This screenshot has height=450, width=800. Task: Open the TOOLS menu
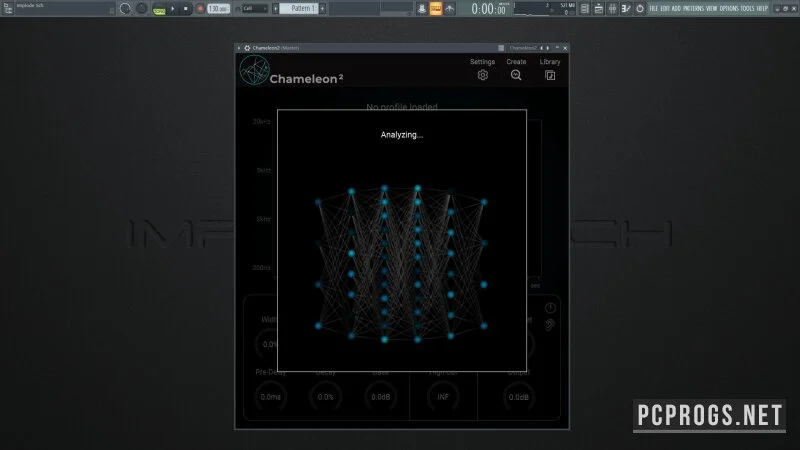pos(747,9)
